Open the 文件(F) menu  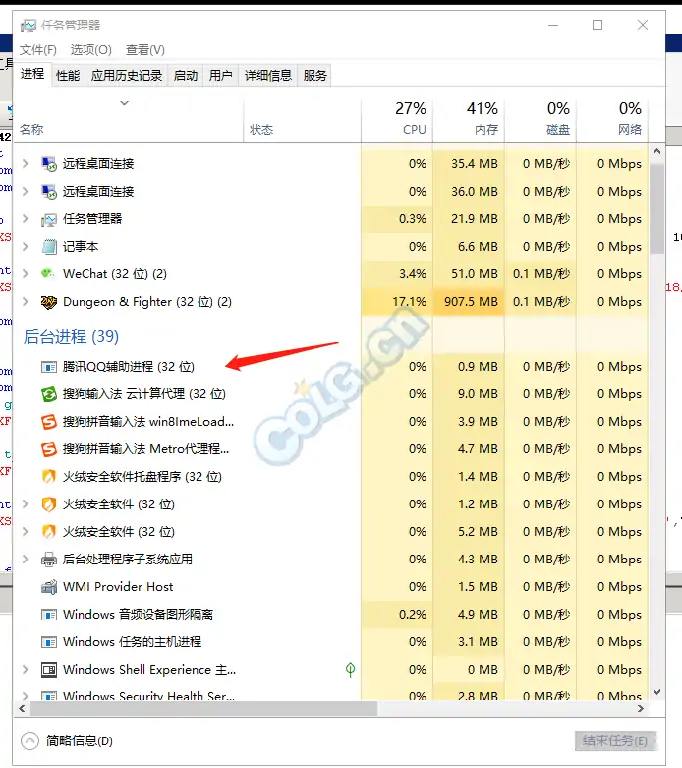click(38, 49)
